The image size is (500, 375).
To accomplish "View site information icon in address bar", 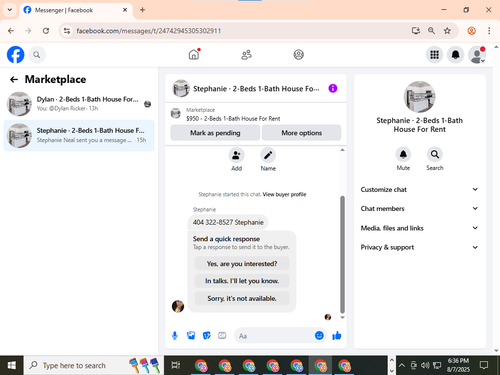I will (67, 31).
